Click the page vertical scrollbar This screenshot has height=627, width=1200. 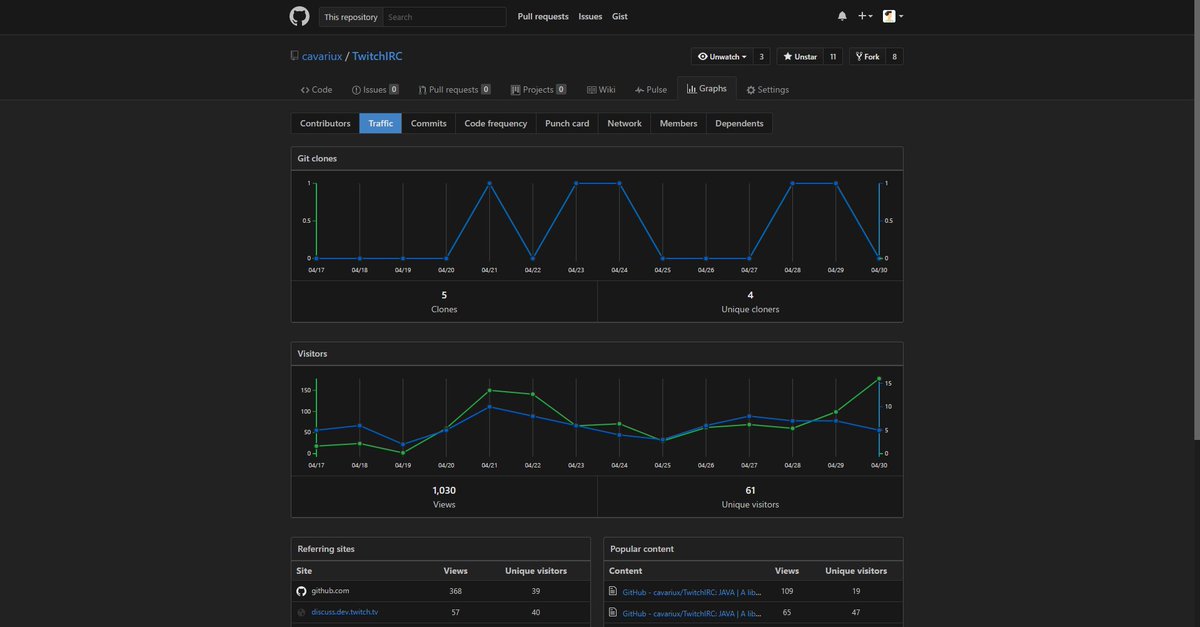tap(1195, 220)
